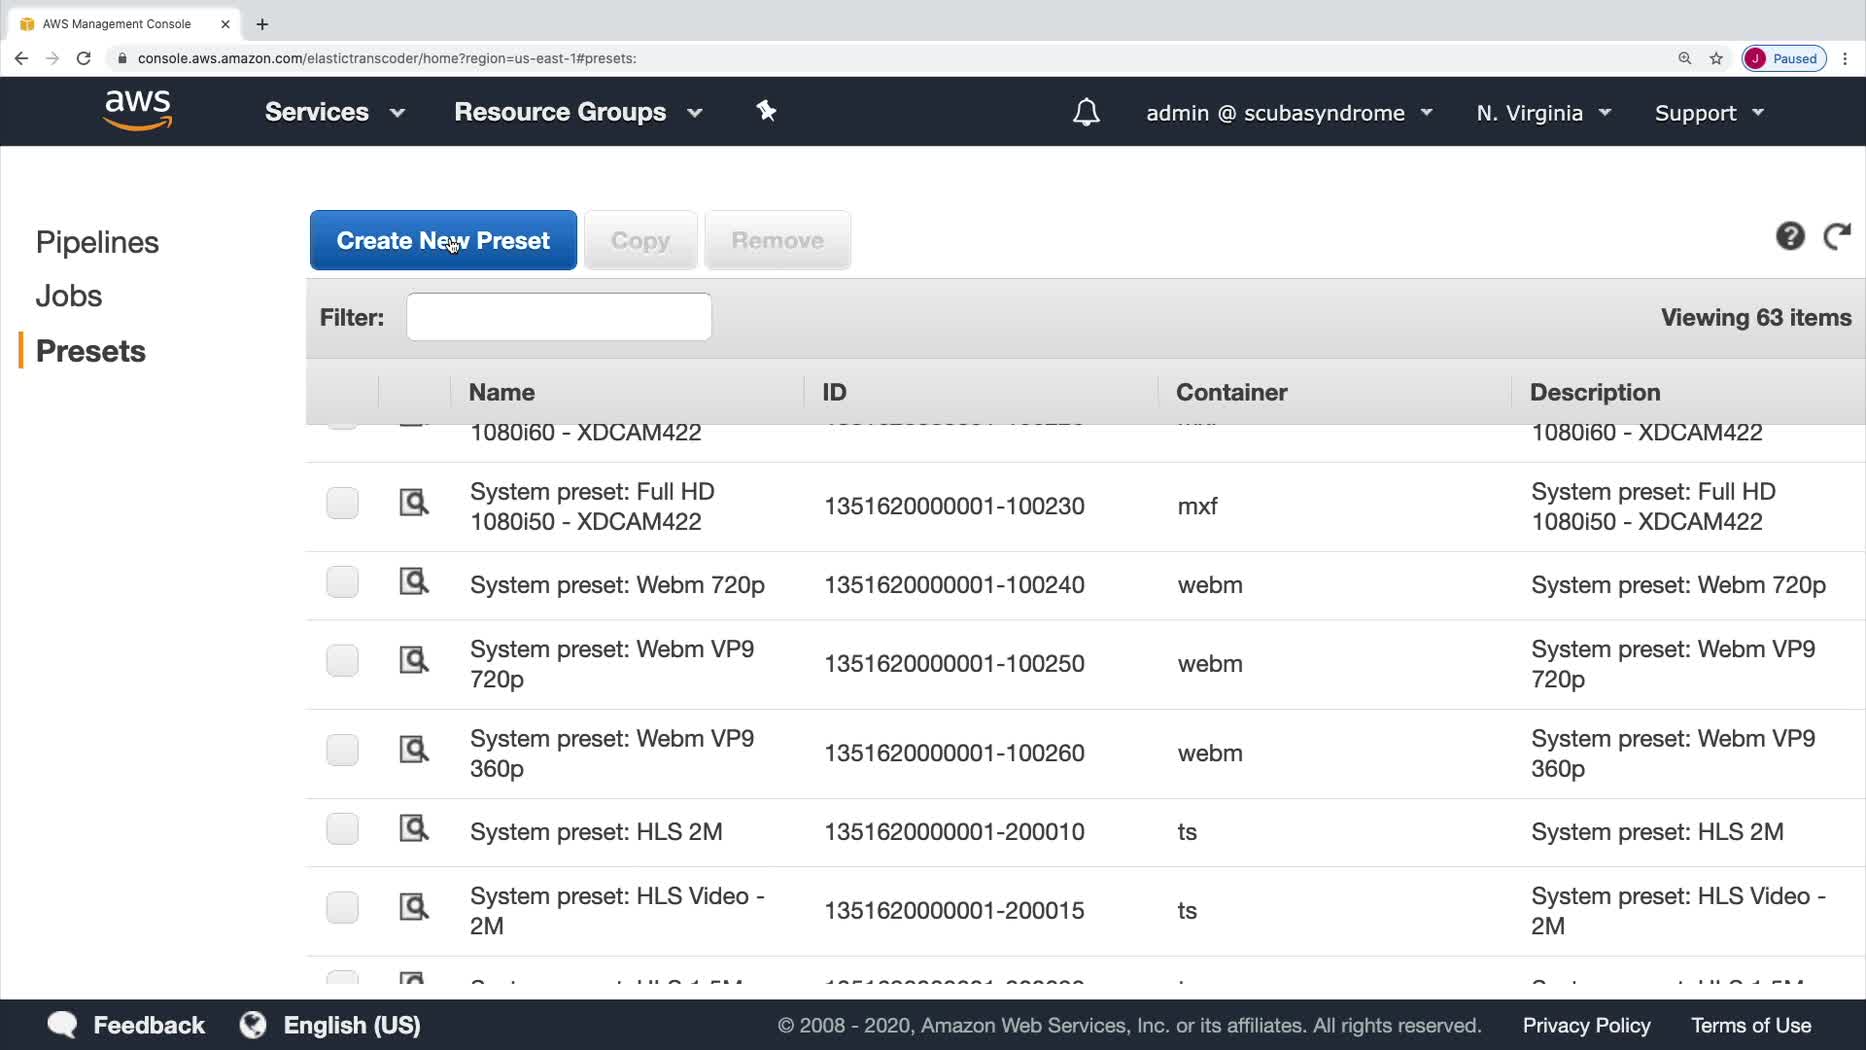Click the AWS logo home icon
This screenshot has width=1866, height=1050.
coord(138,111)
